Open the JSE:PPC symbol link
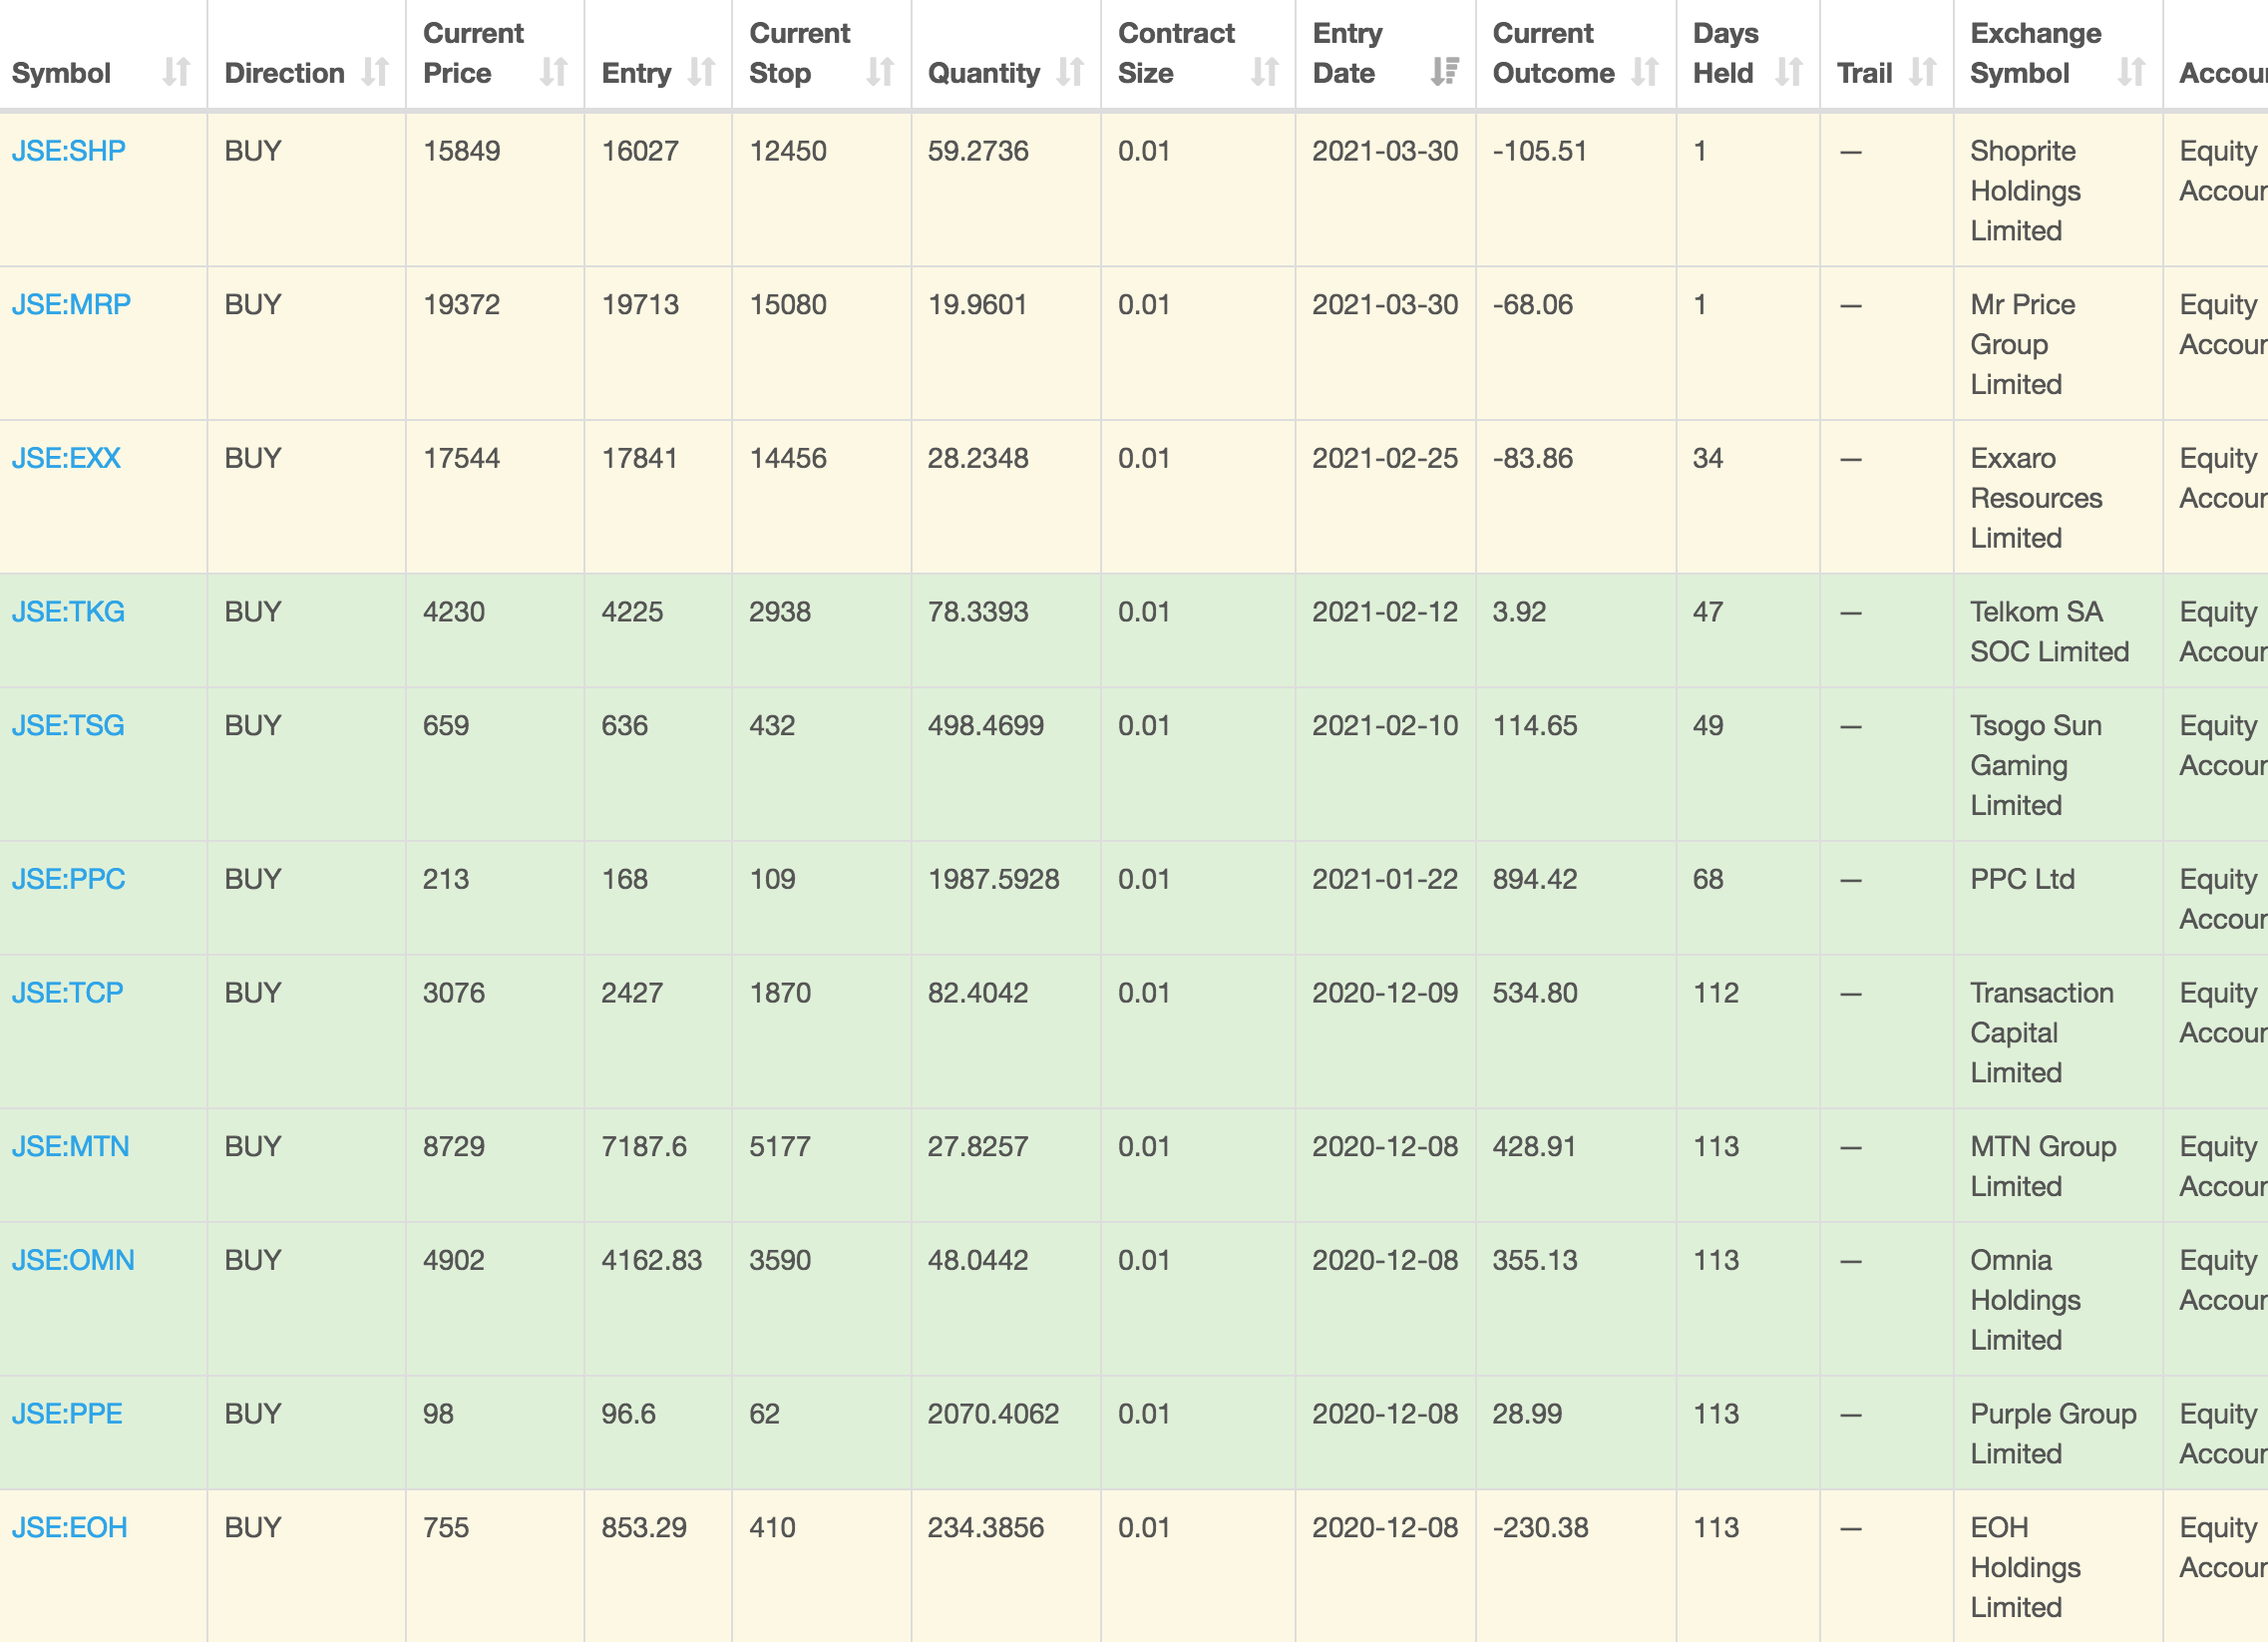 click(x=68, y=879)
